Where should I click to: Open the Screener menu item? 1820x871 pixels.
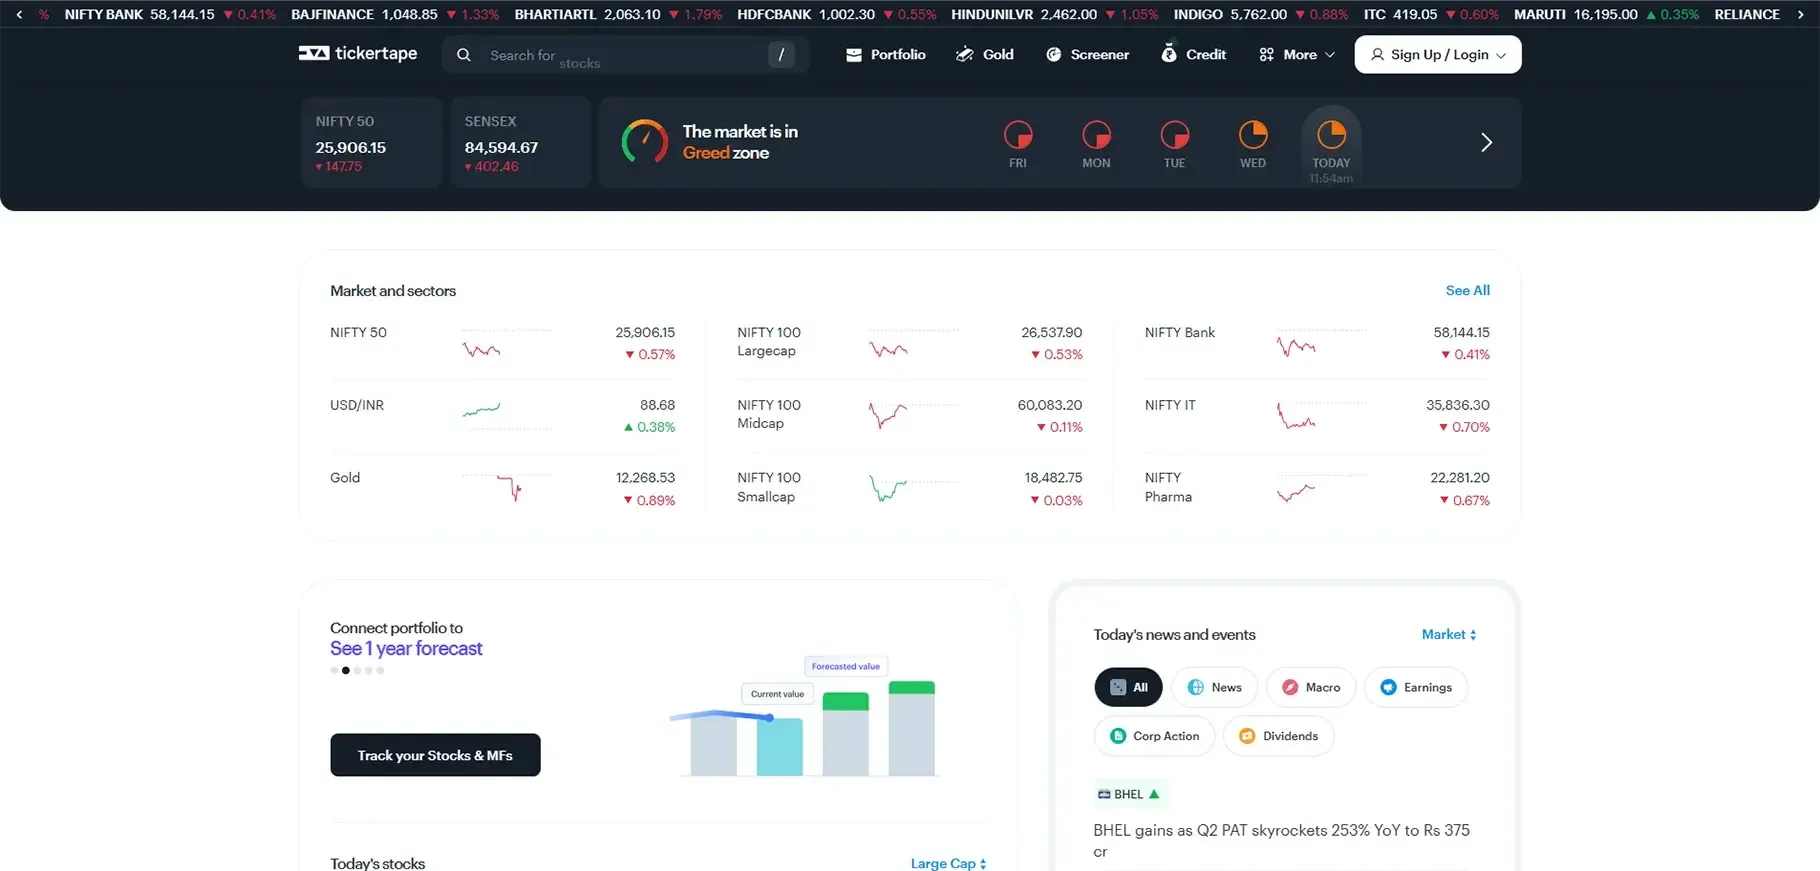(1087, 55)
